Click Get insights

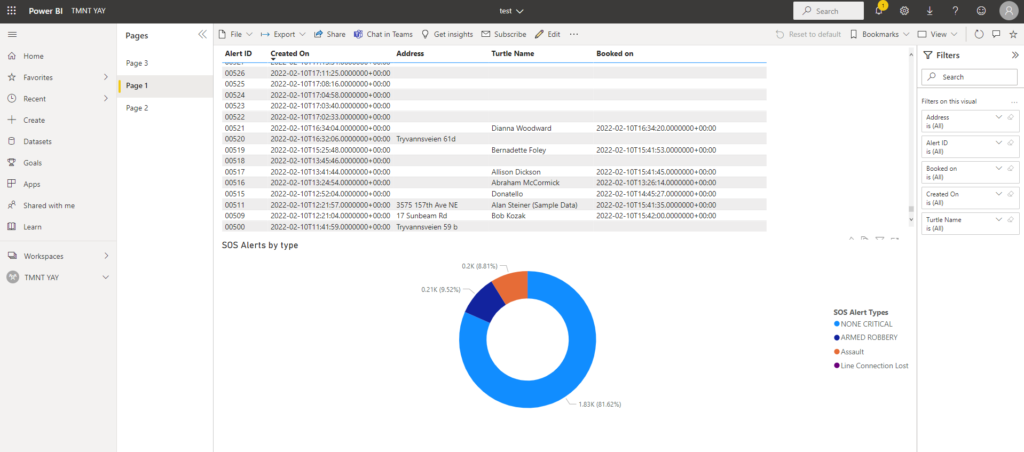[x=447, y=34]
